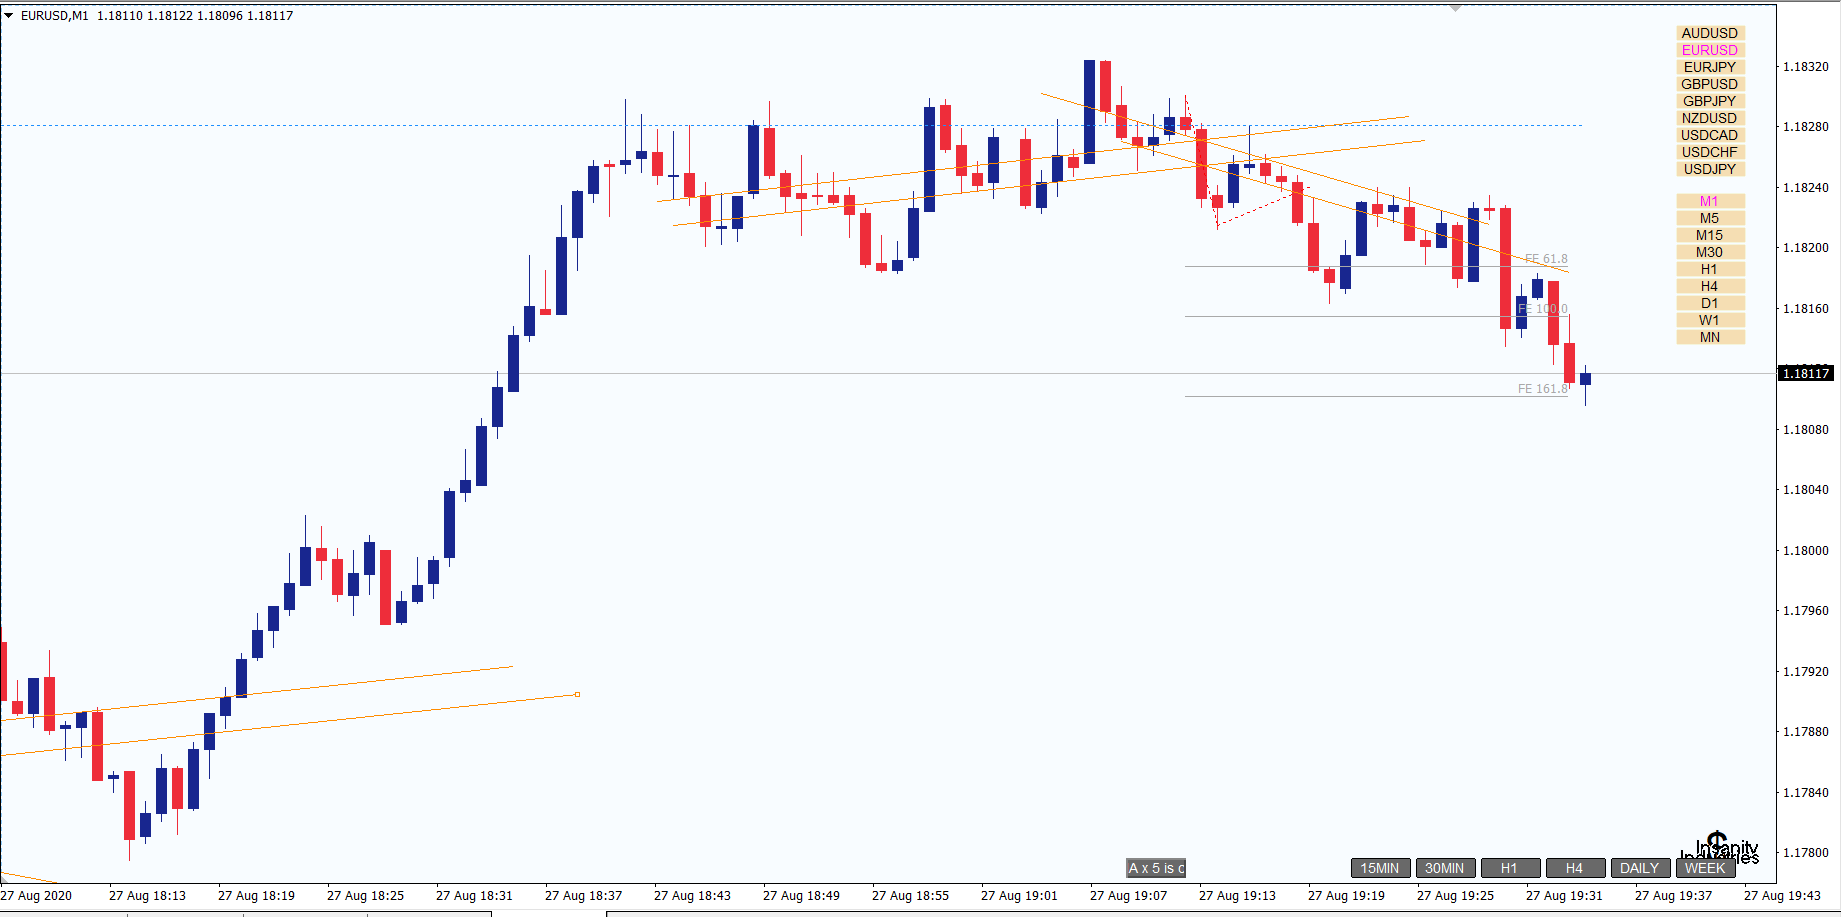Screen dimensions: 1841x917
Task: Click the 27 Aug 18:37 time label
Action: pos(583,896)
